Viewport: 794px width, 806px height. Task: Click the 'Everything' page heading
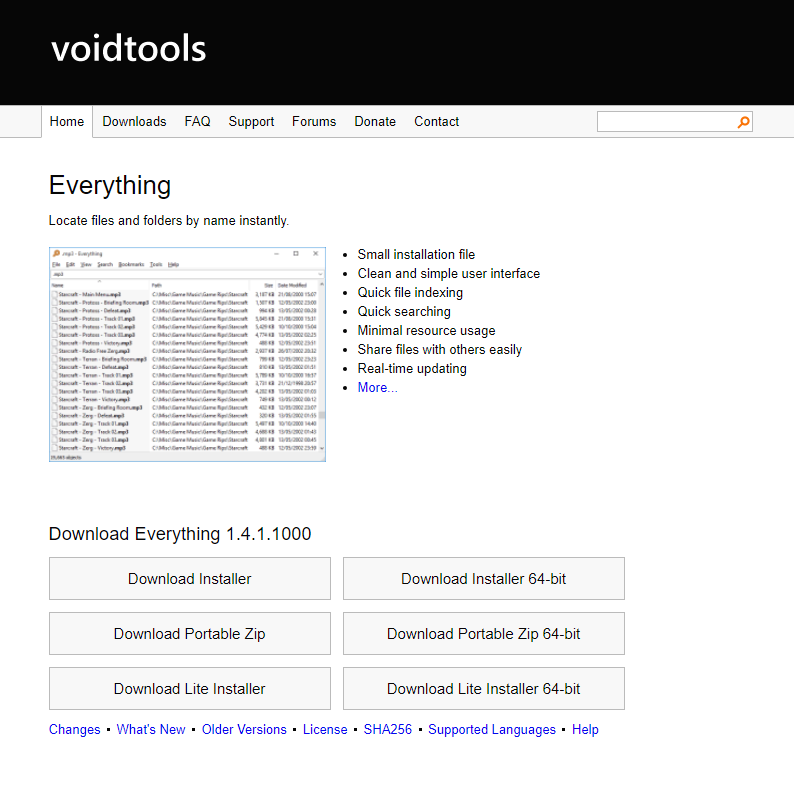[109, 186]
